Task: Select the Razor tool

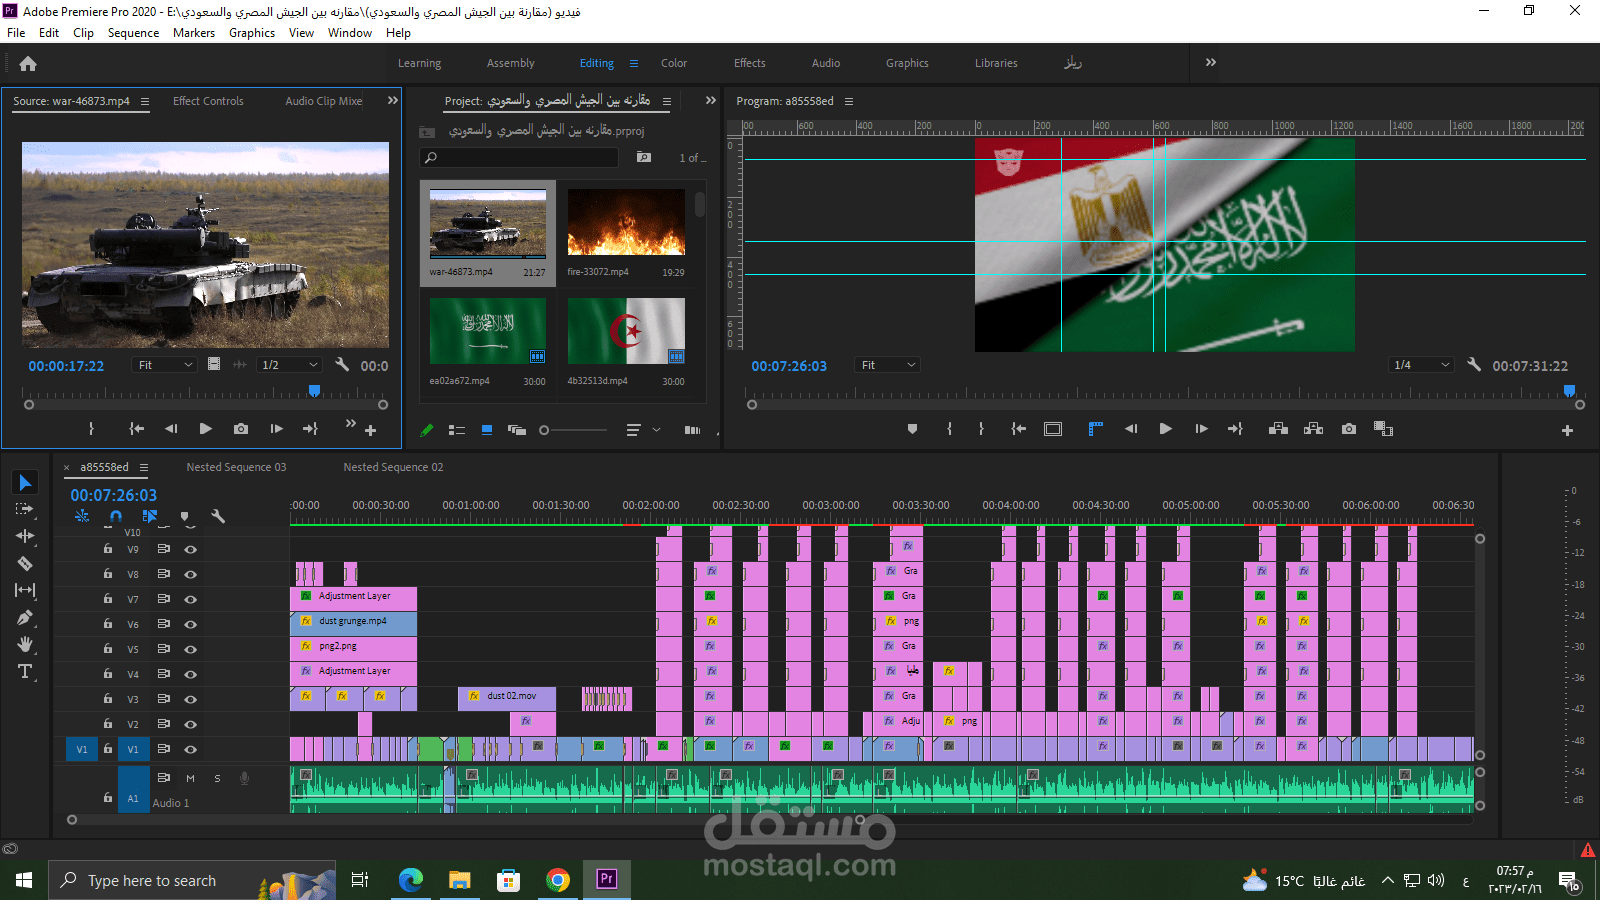Action: coord(25,563)
